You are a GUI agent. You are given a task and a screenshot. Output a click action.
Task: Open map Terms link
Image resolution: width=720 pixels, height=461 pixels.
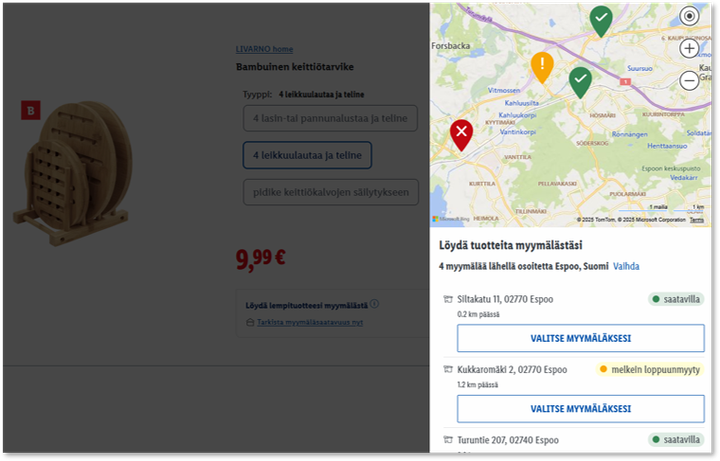tap(696, 219)
